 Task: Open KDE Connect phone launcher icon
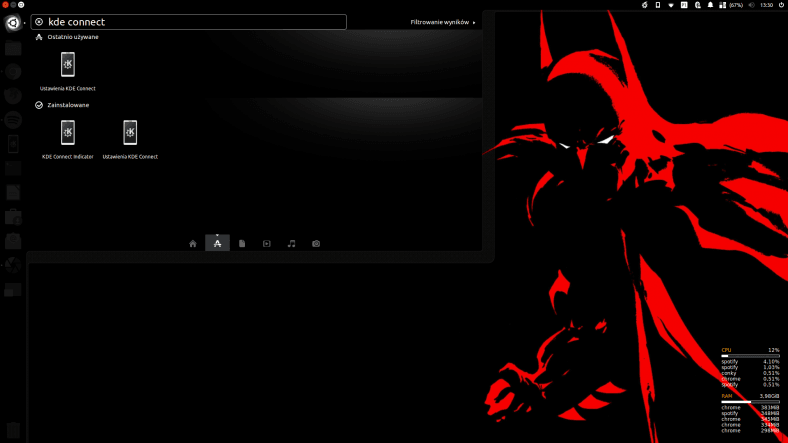(x=13, y=145)
